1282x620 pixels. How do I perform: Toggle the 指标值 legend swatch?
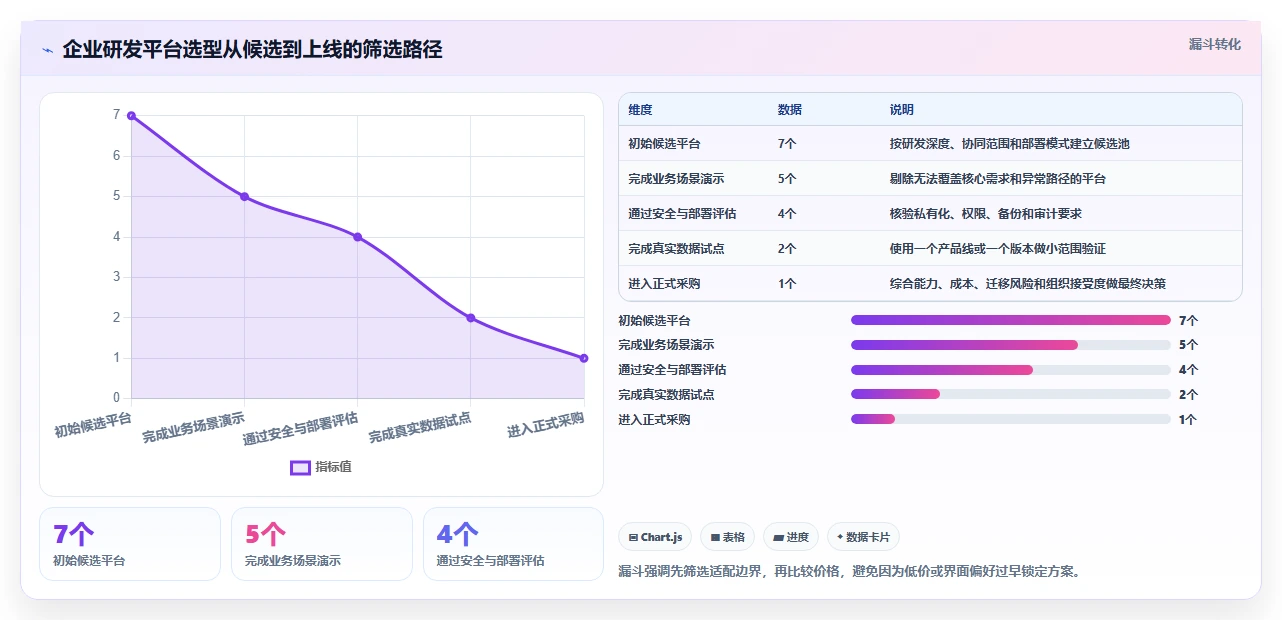pos(300,467)
